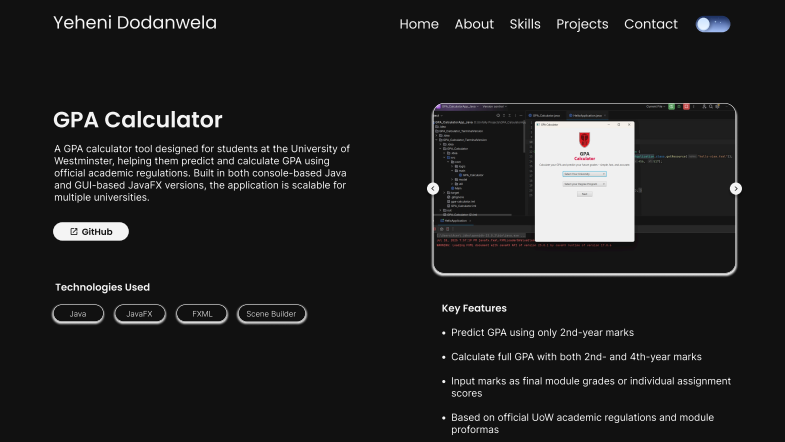Toggle the dark/light theme switch
This screenshot has height=442, width=785.
click(x=712, y=24)
